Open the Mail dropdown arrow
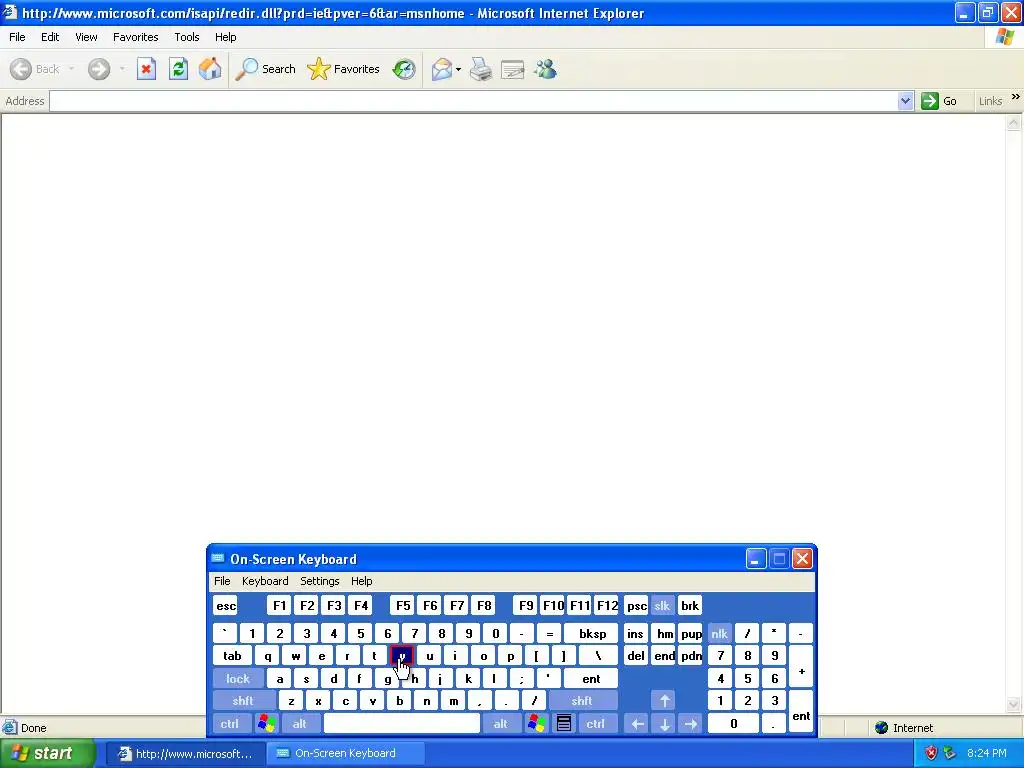 tap(458, 69)
